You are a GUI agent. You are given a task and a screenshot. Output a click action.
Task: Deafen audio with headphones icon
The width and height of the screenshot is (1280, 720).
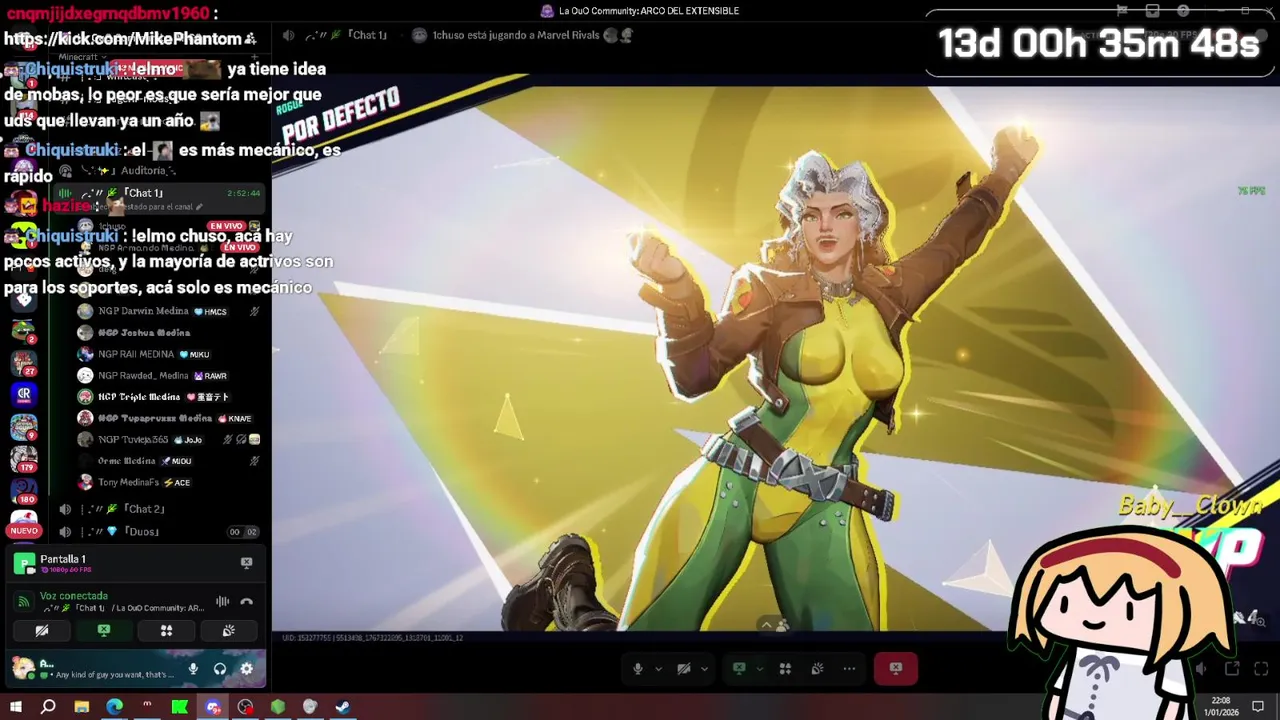220,669
